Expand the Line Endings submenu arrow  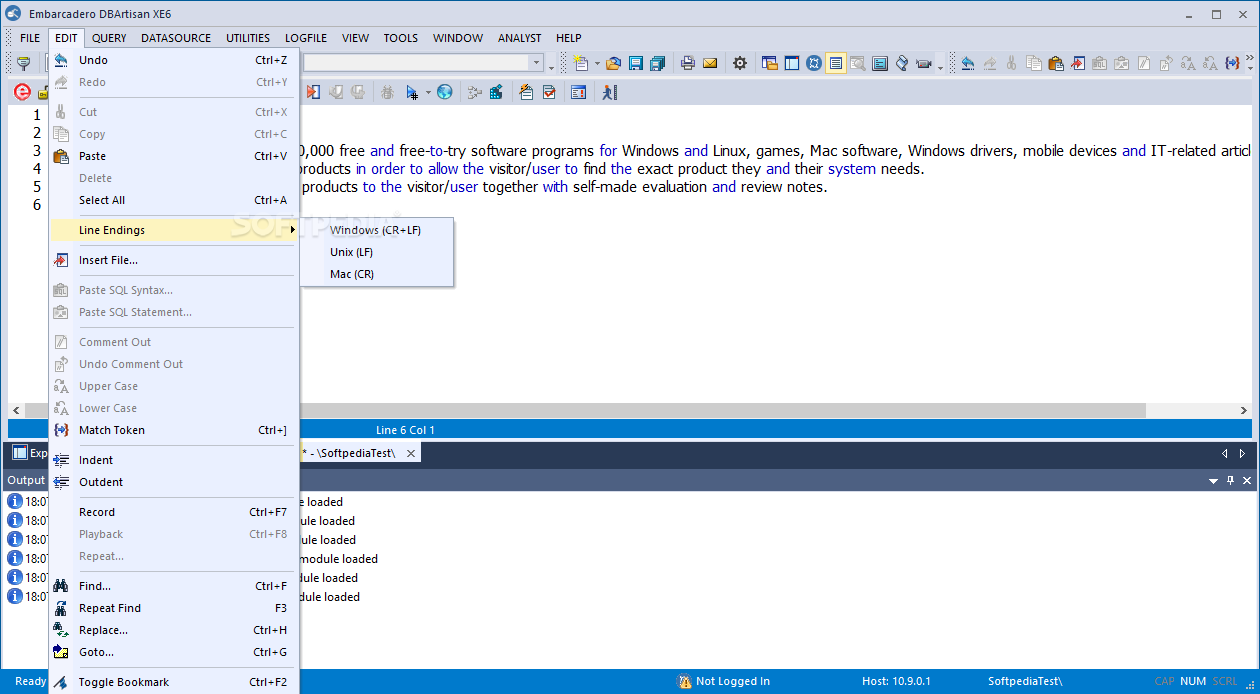coord(292,230)
